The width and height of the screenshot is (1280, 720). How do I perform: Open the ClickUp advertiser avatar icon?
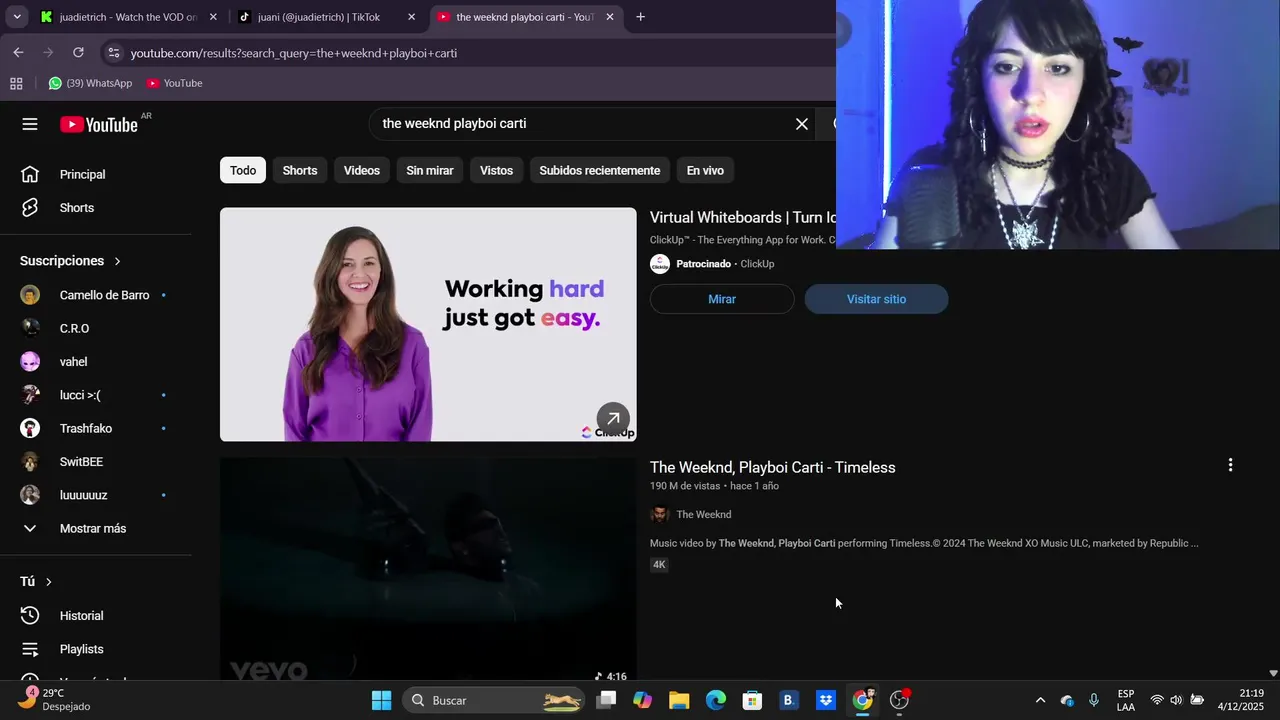tap(660, 264)
